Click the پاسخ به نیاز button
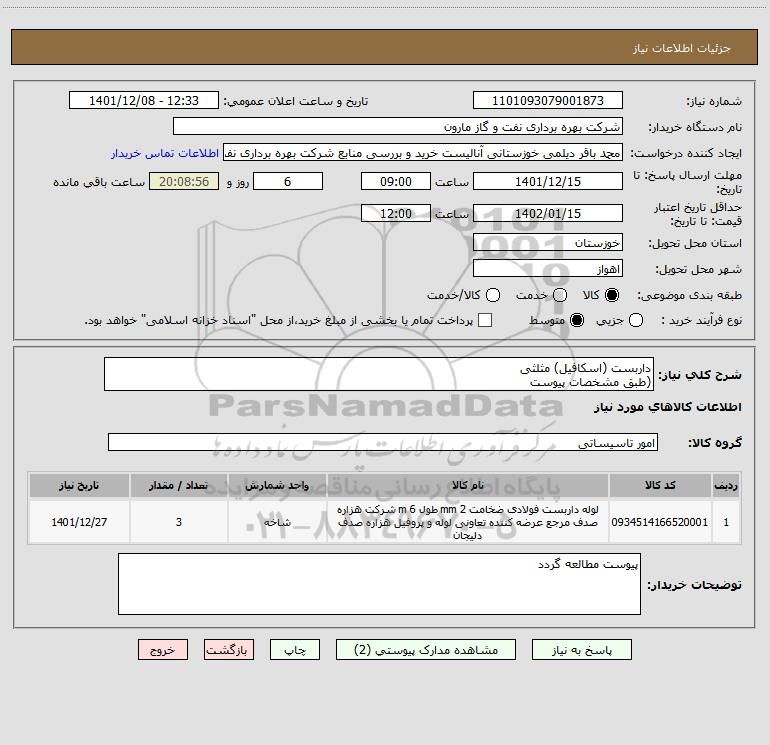 (x=581, y=650)
